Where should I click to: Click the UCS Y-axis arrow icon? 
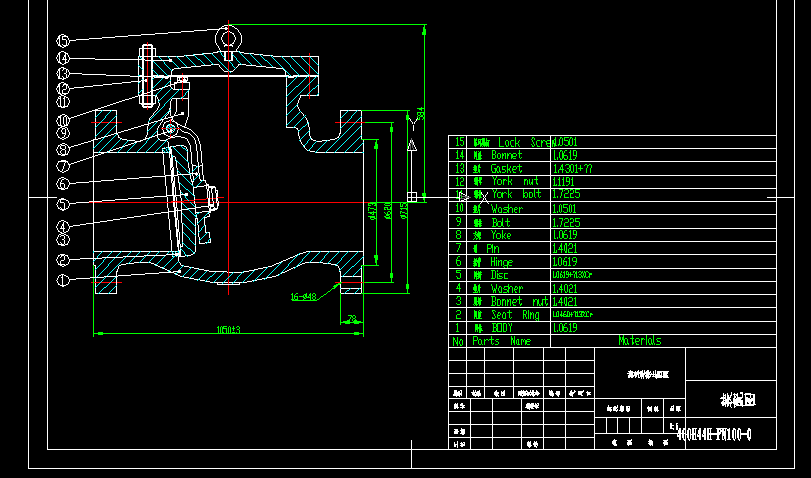(411, 126)
